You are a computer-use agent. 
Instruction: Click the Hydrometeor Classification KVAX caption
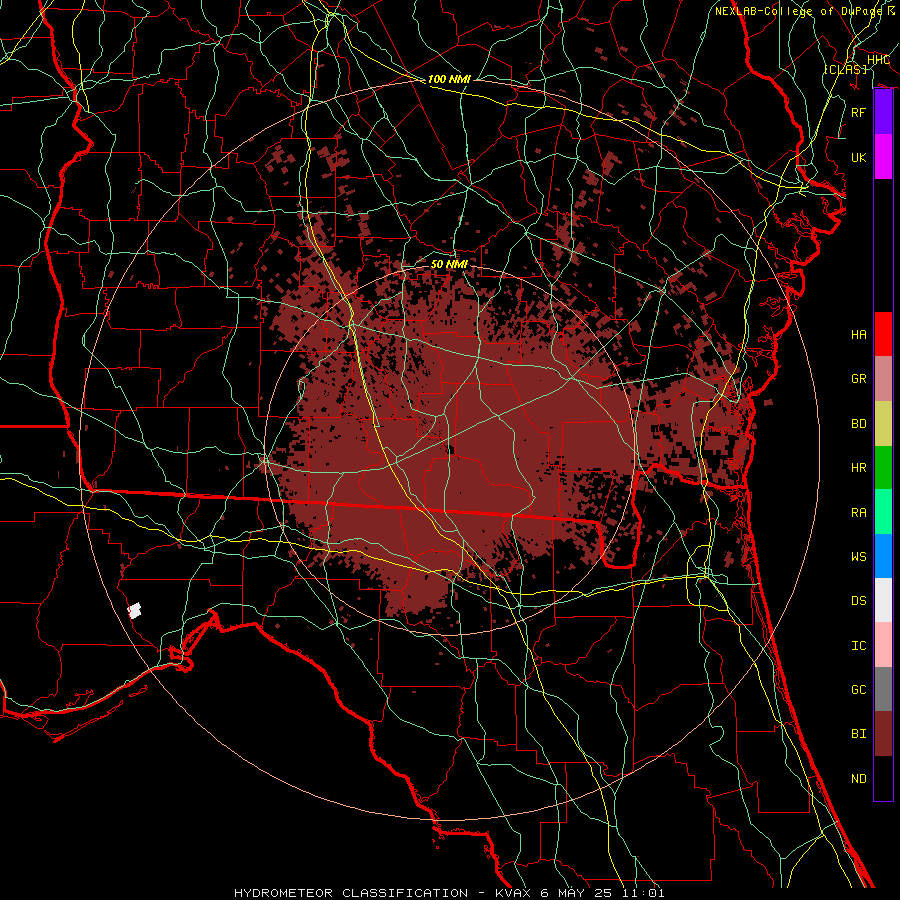coord(449,893)
